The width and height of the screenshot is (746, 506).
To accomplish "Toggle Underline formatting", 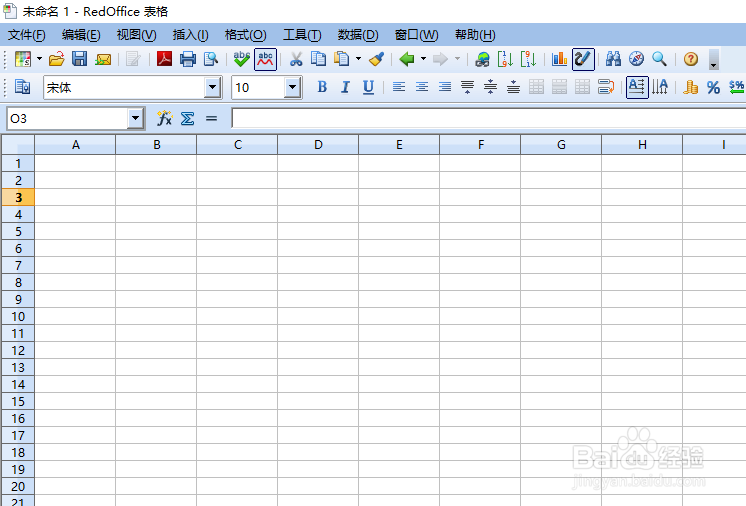I will (x=368, y=87).
